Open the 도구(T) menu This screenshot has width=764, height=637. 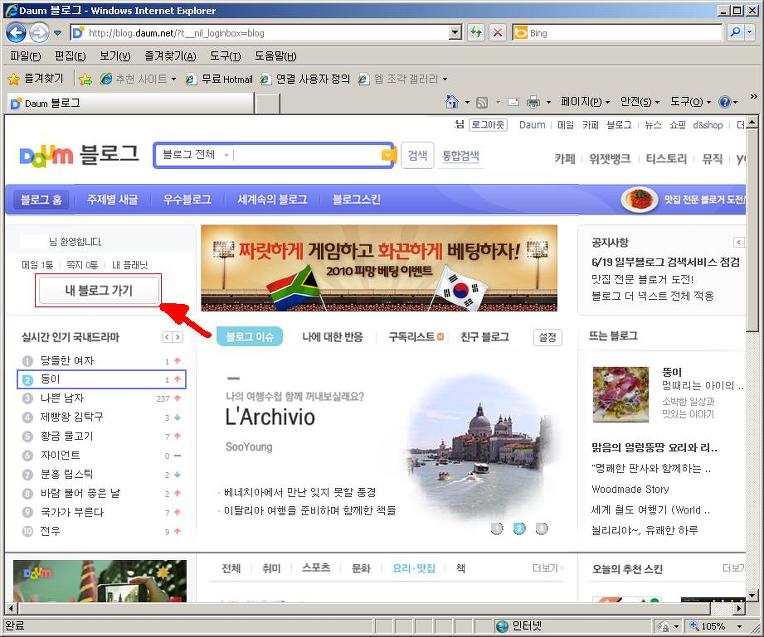click(x=225, y=56)
